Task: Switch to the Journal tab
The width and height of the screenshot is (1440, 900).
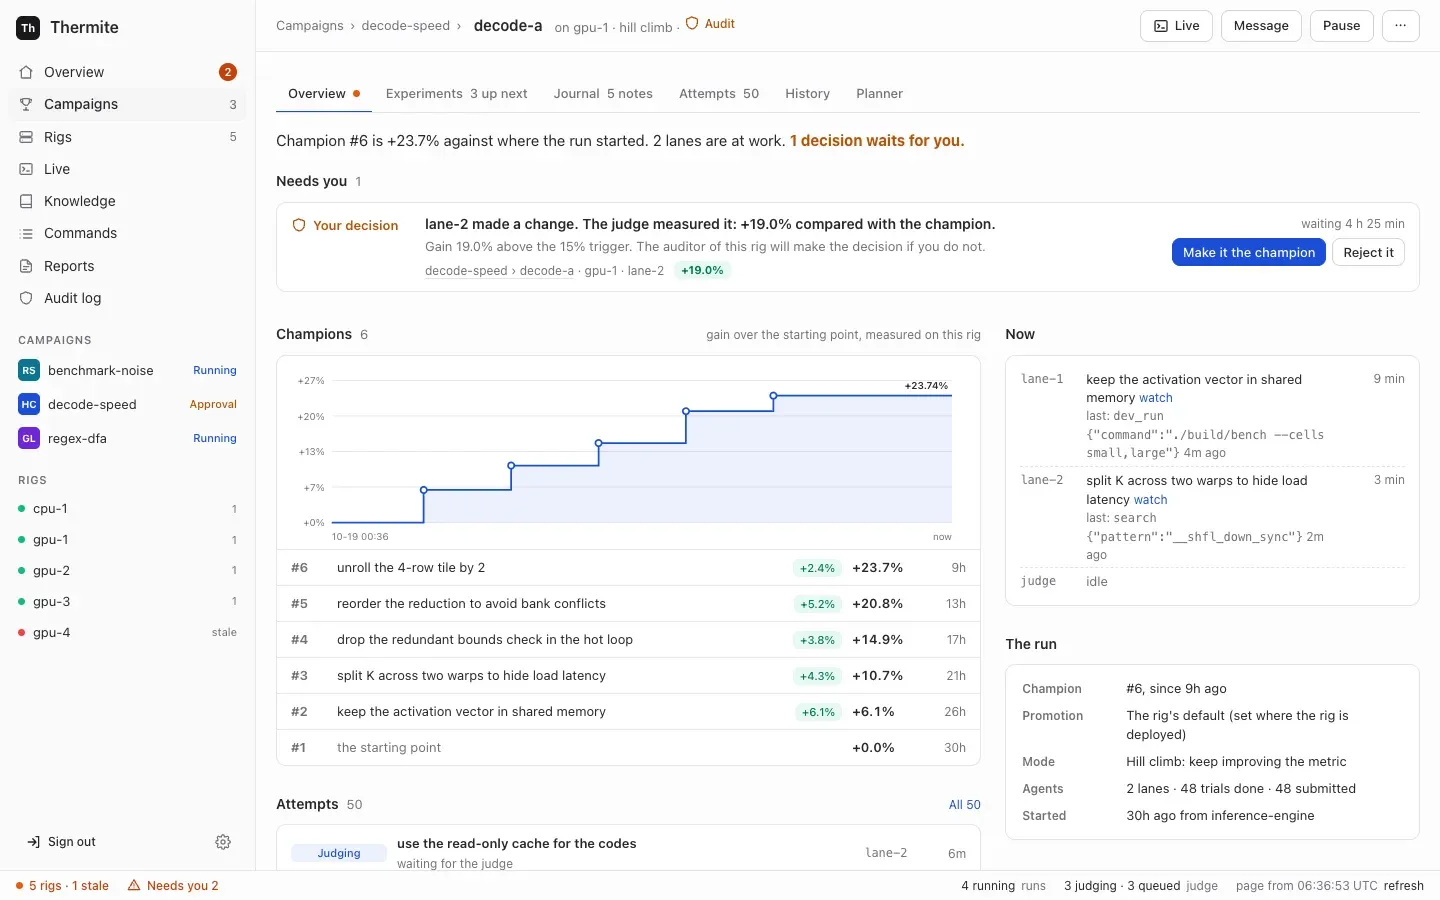Action: pyautogui.click(x=603, y=94)
